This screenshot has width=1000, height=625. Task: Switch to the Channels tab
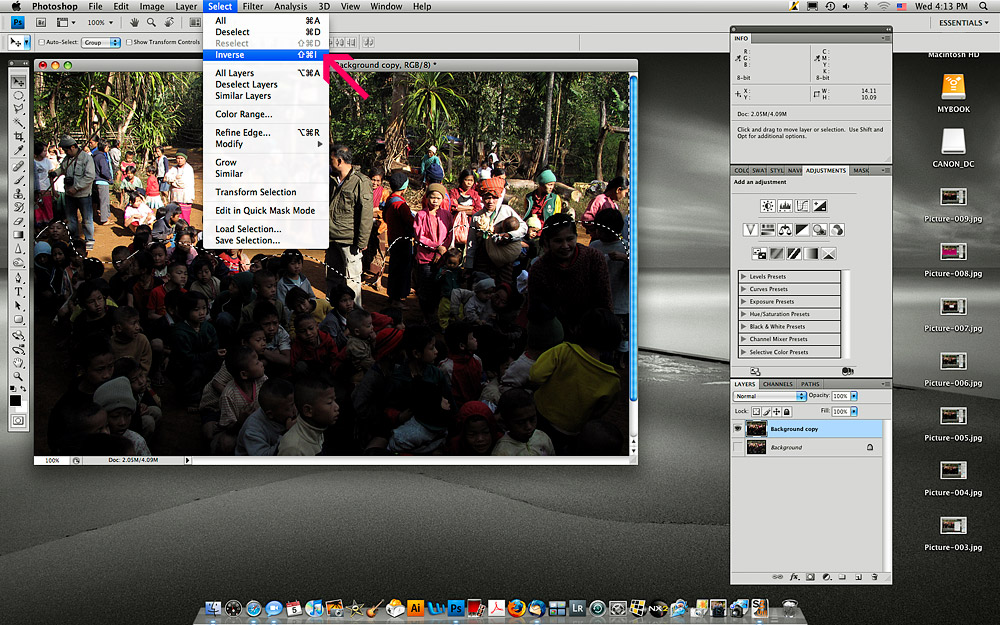(777, 384)
